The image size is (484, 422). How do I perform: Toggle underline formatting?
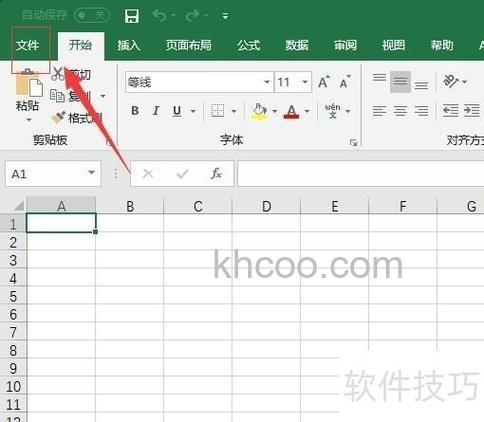pos(177,111)
